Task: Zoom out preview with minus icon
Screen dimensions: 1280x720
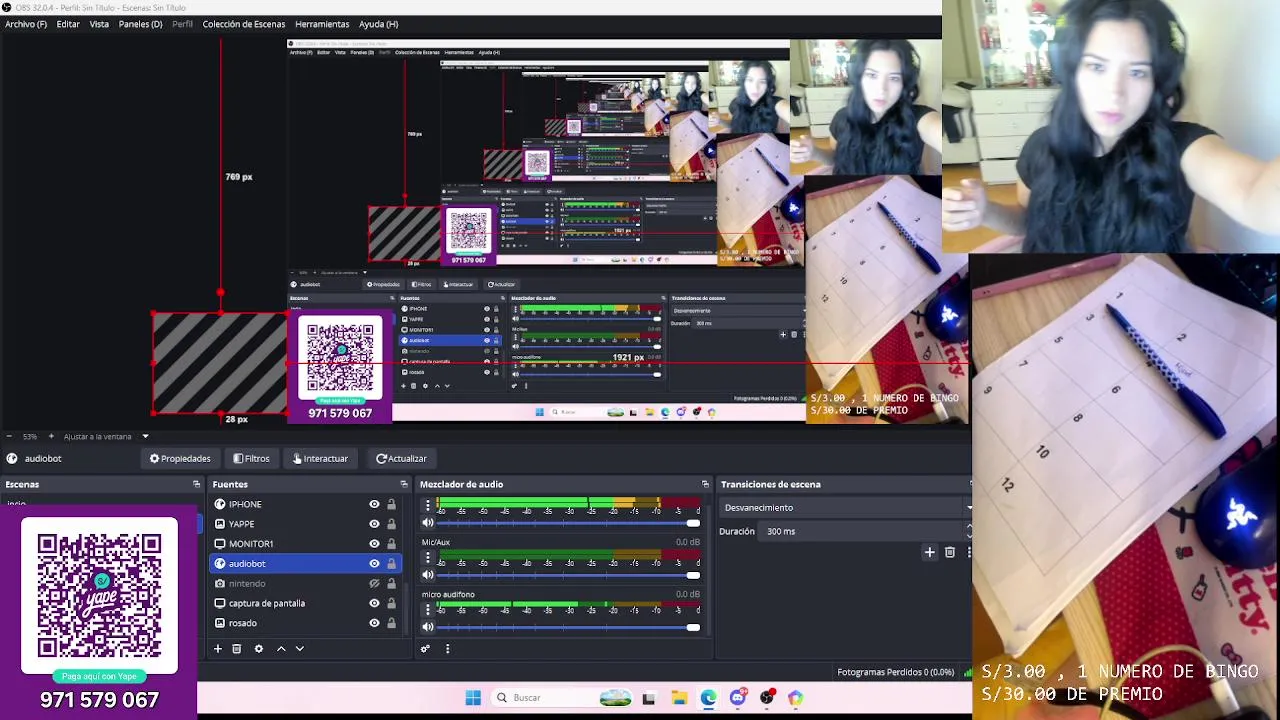Action: tap(9, 436)
